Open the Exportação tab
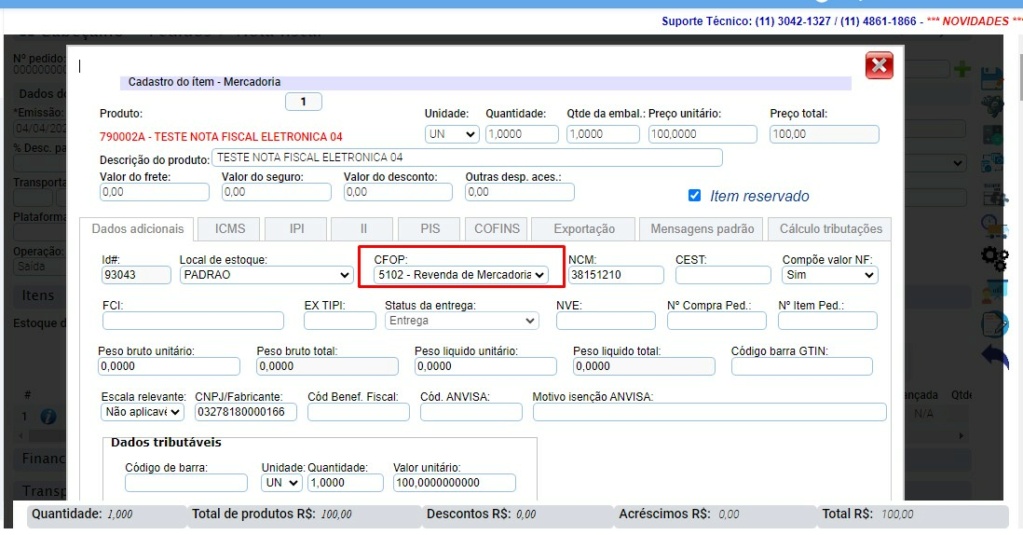1023x535 pixels. (584, 229)
